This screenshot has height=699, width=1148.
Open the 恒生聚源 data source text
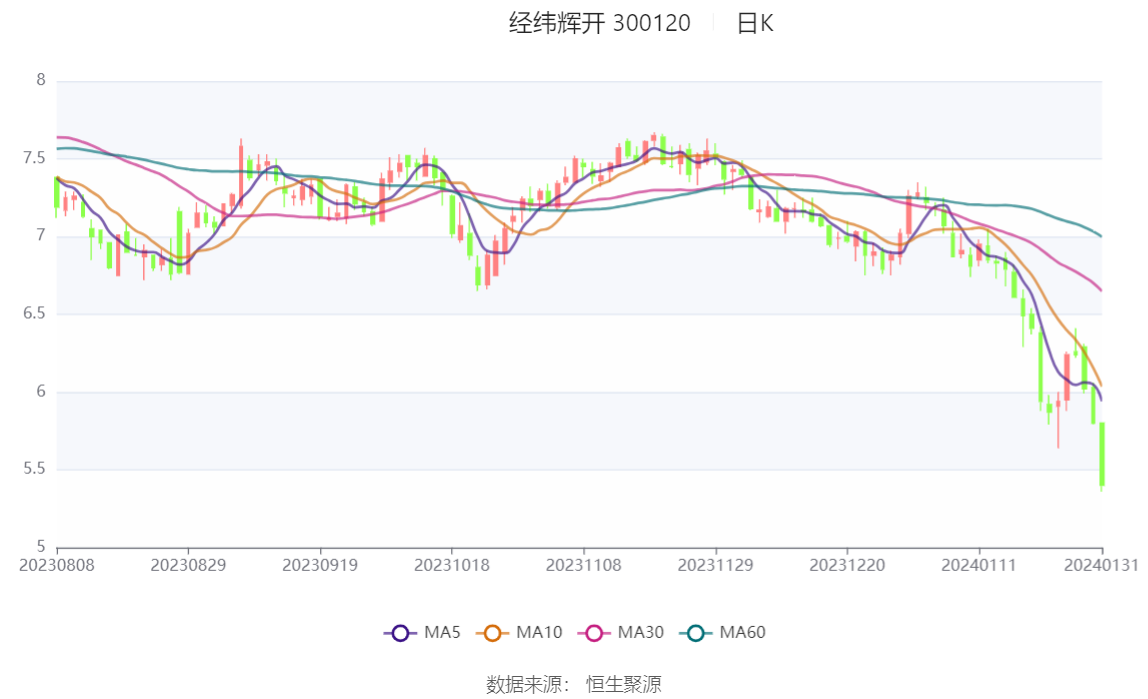tap(623, 684)
